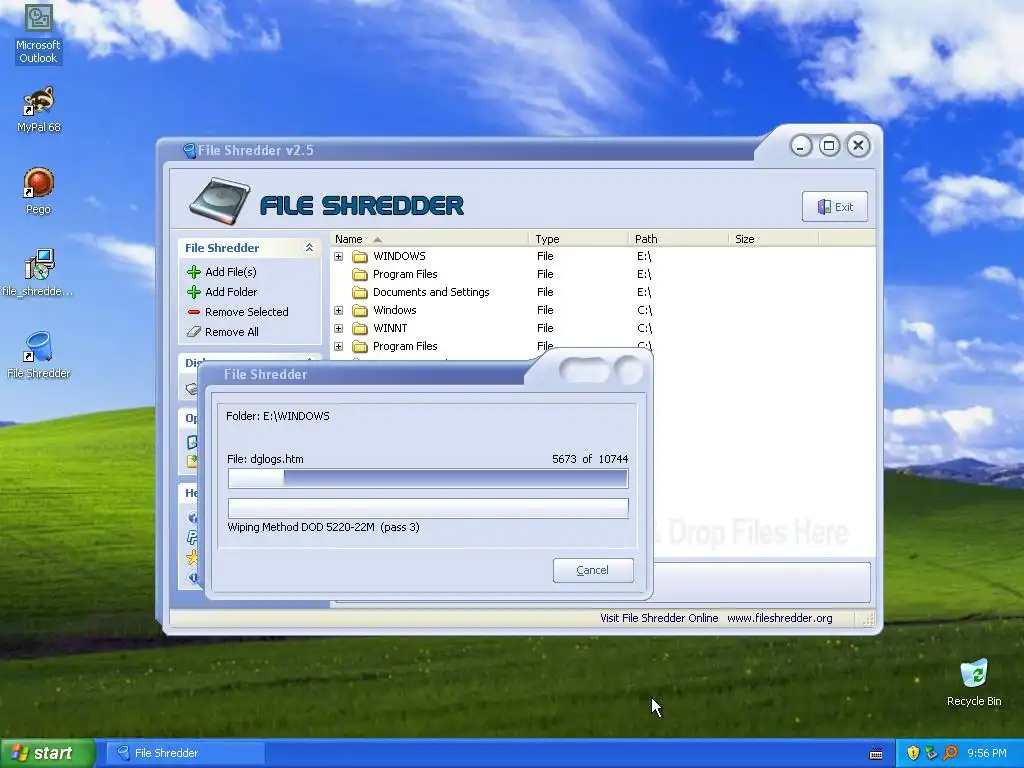Choose Remove All in sidebar
Screen dimensions: 1024x768
coord(232,332)
